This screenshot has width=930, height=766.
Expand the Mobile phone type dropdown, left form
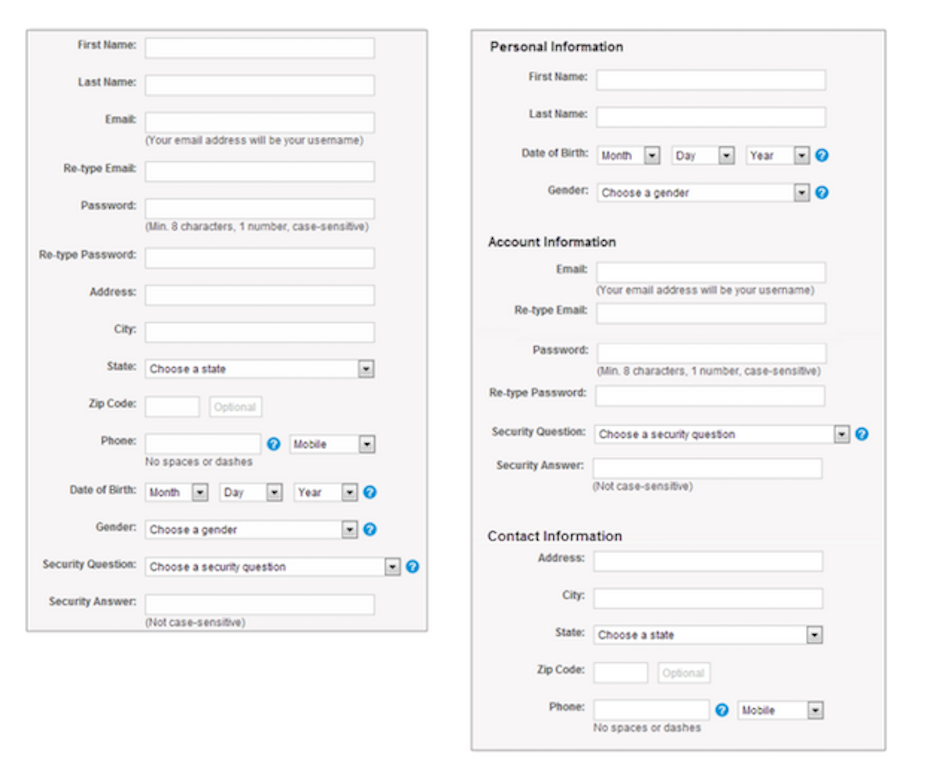click(x=332, y=444)
